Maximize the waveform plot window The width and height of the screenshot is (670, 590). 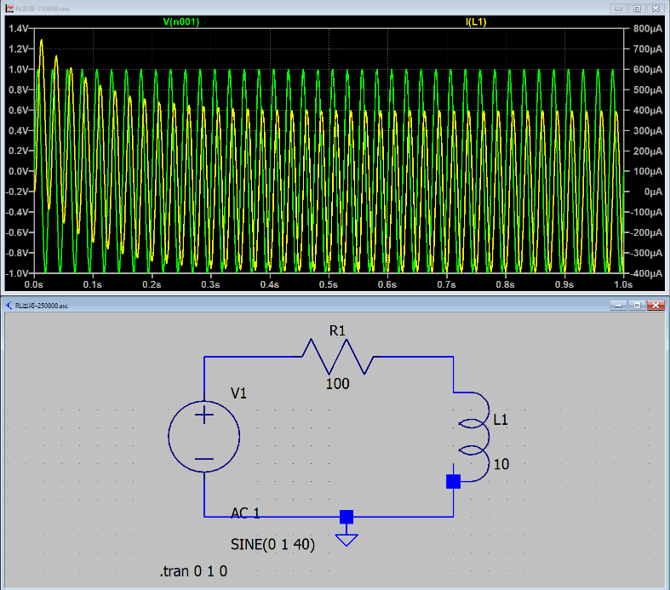[x=636, y=7]
